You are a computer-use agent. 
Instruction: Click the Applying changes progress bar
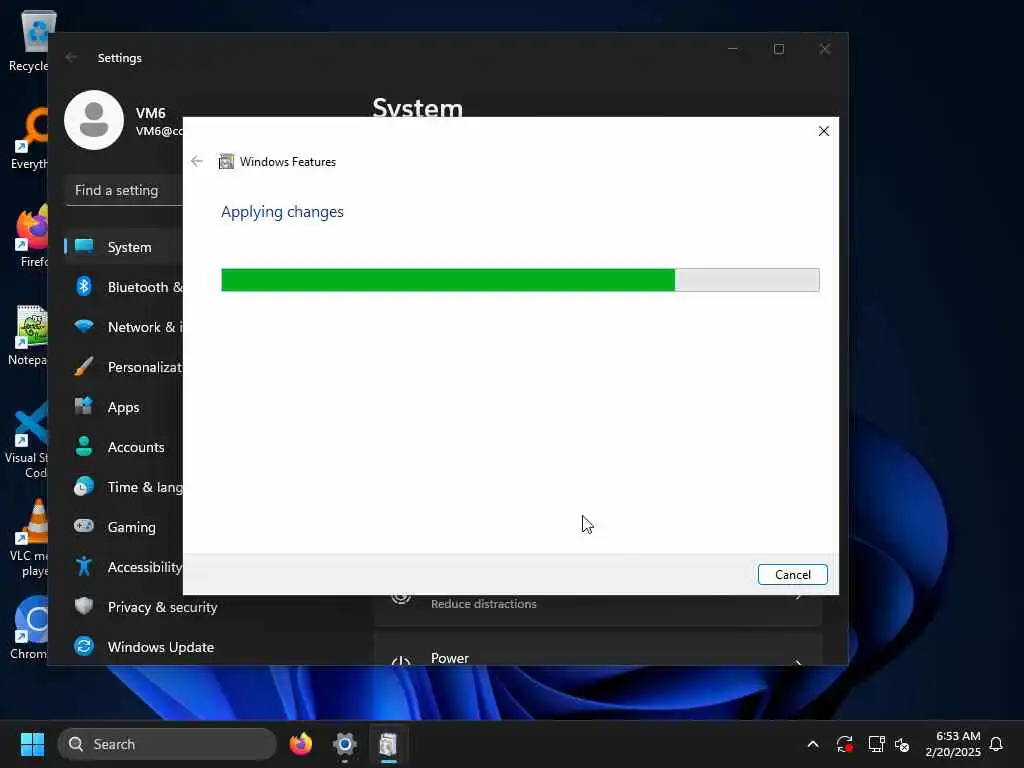tap(520, 280)
